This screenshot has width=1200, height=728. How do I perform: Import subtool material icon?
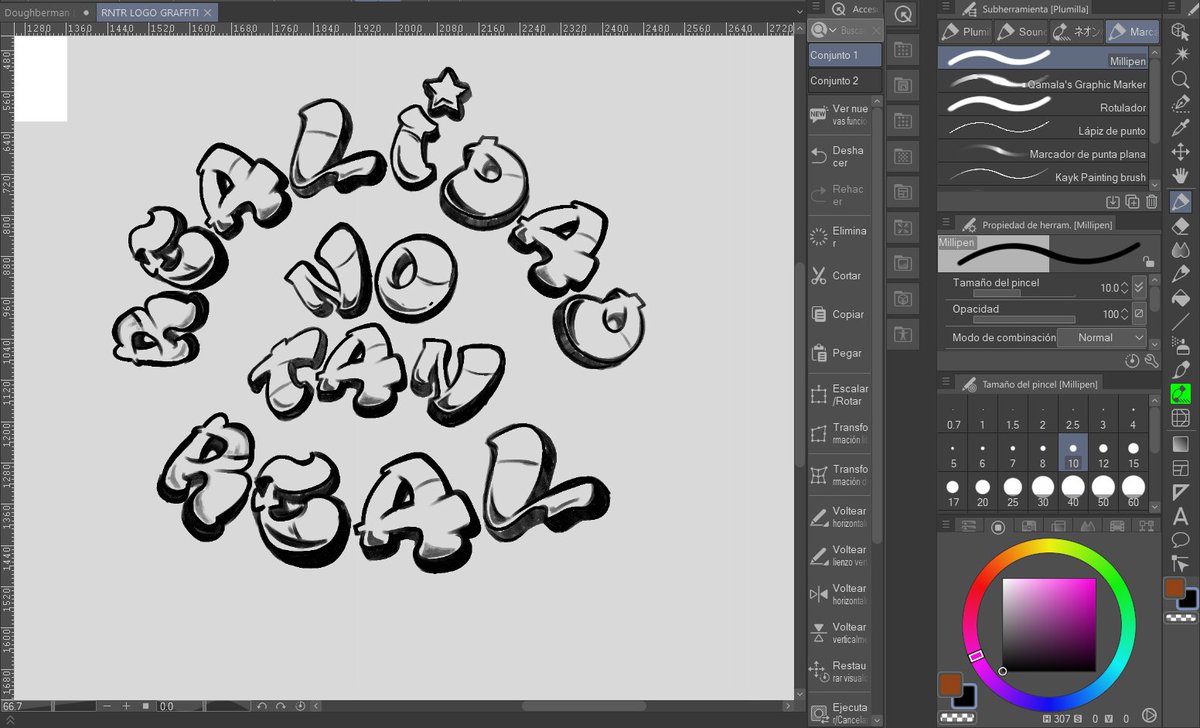tap(1113, 201)
